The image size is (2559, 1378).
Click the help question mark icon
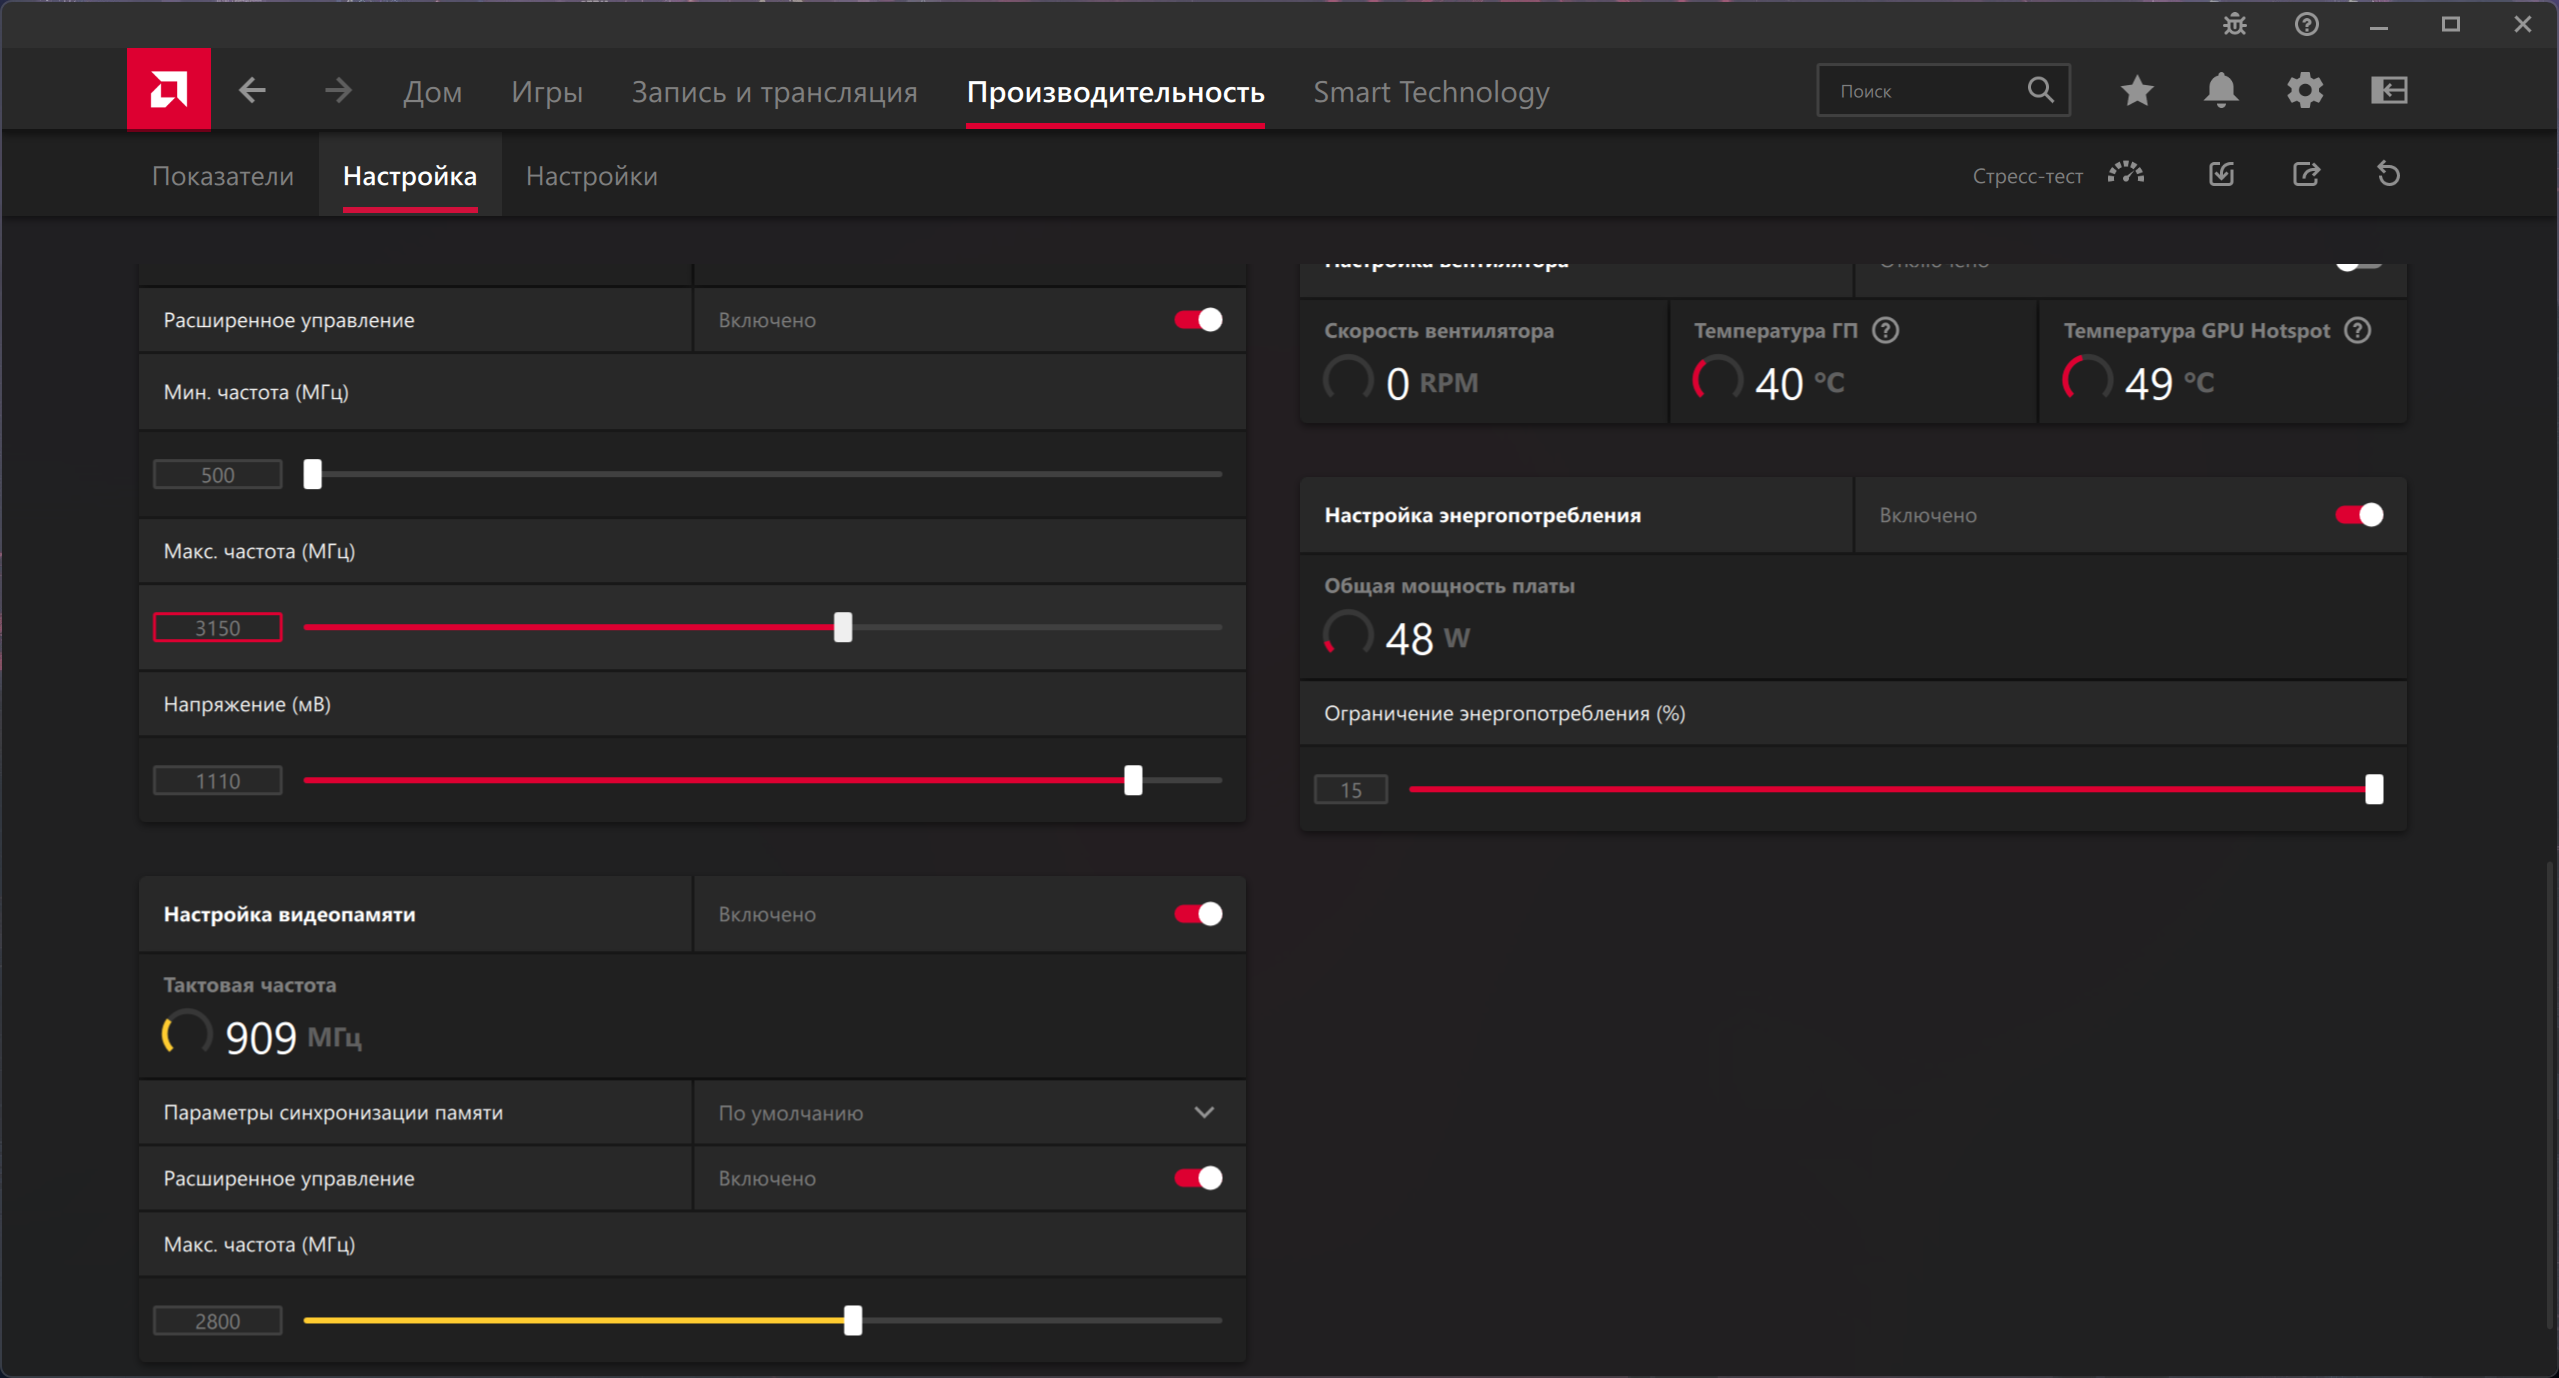coord(2306,24)
